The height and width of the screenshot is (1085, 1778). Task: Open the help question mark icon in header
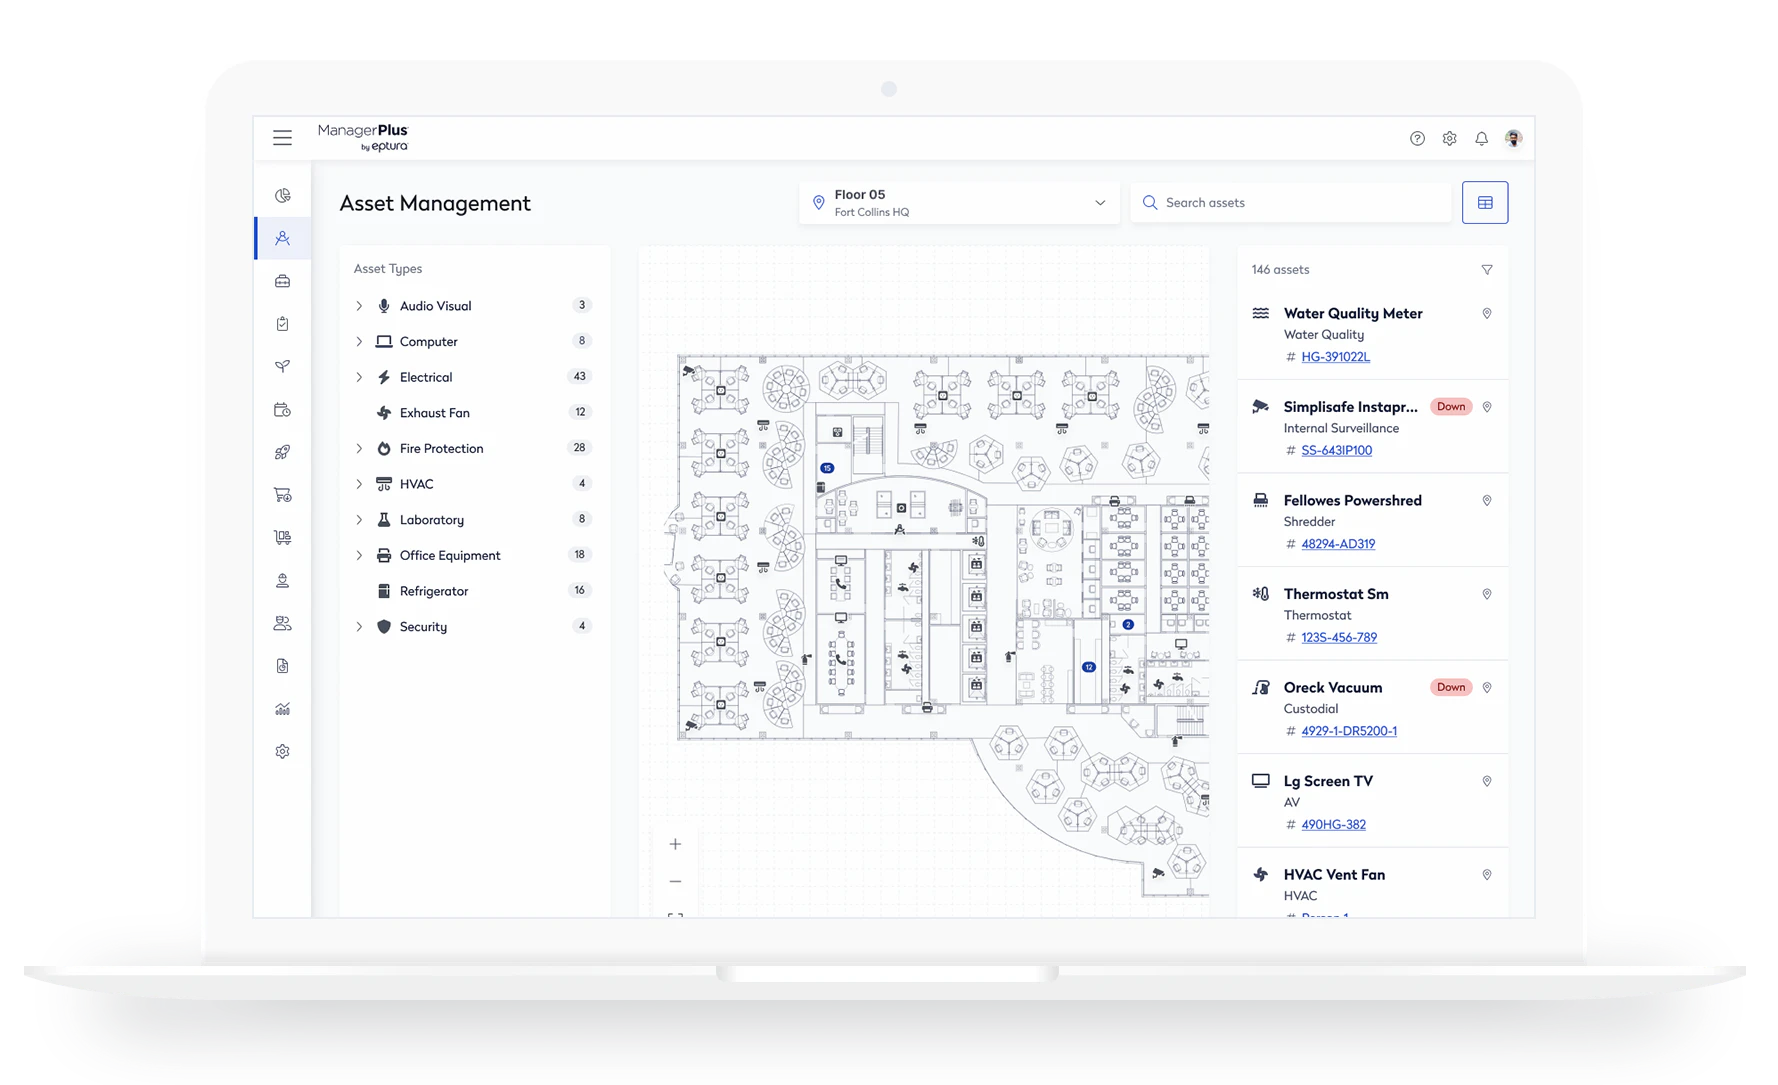tap(1417, 138)
